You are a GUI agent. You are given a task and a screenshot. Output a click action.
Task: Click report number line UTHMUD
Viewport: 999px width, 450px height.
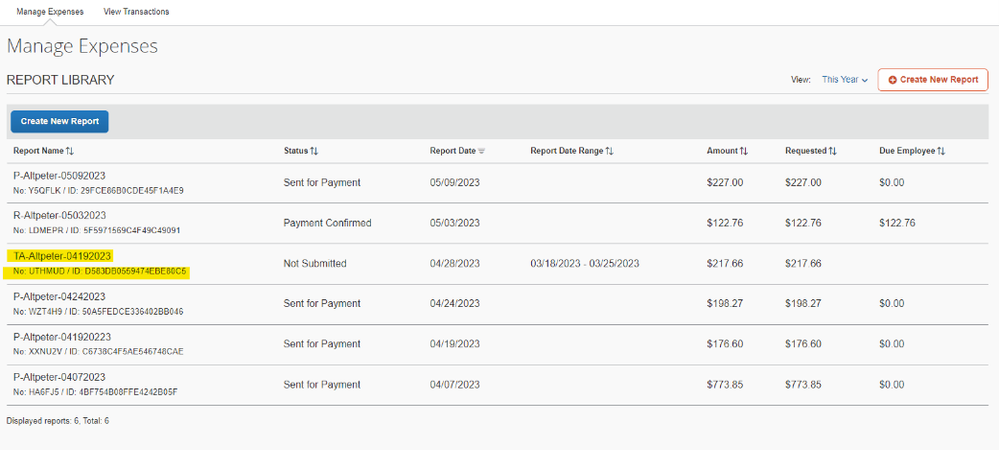click(100, 272)
